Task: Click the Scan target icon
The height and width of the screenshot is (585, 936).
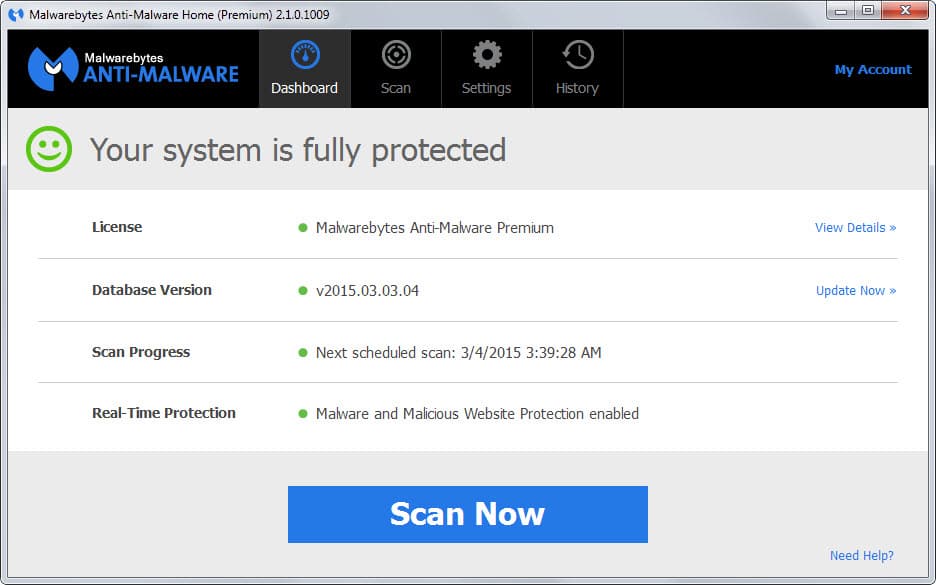Action: coord(396,55)
